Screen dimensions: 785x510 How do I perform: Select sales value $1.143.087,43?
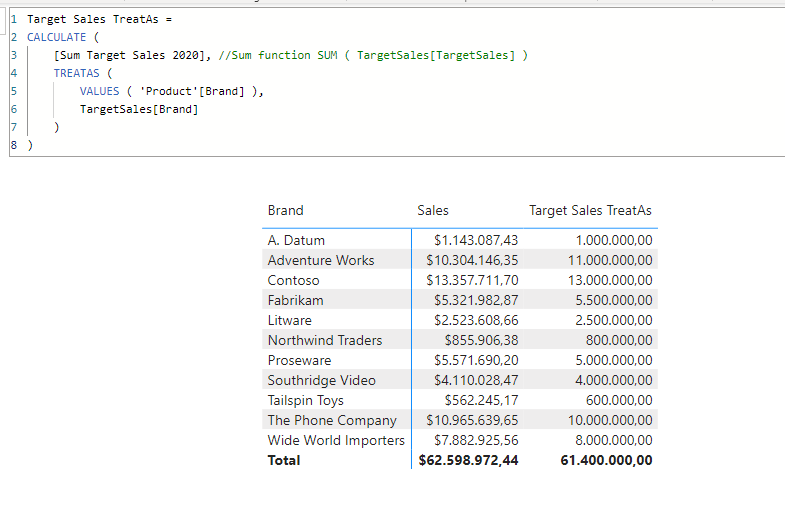pyautogui.click(x=476, y=240)
